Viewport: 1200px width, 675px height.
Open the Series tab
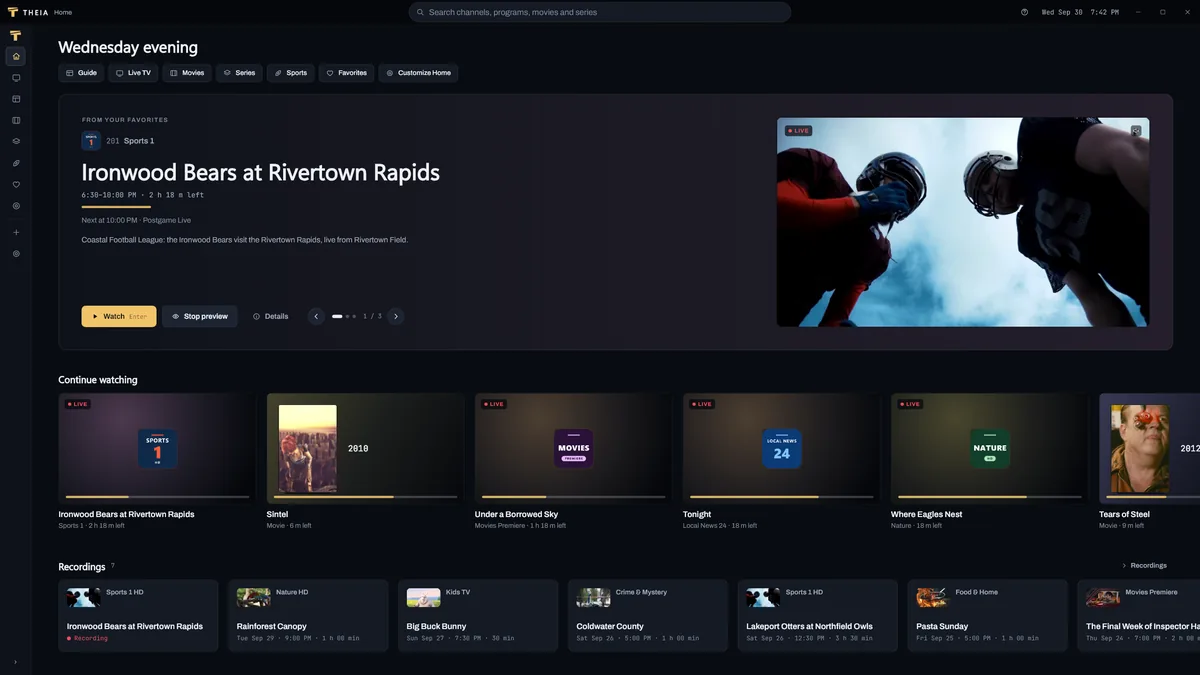tap(239, 73)
